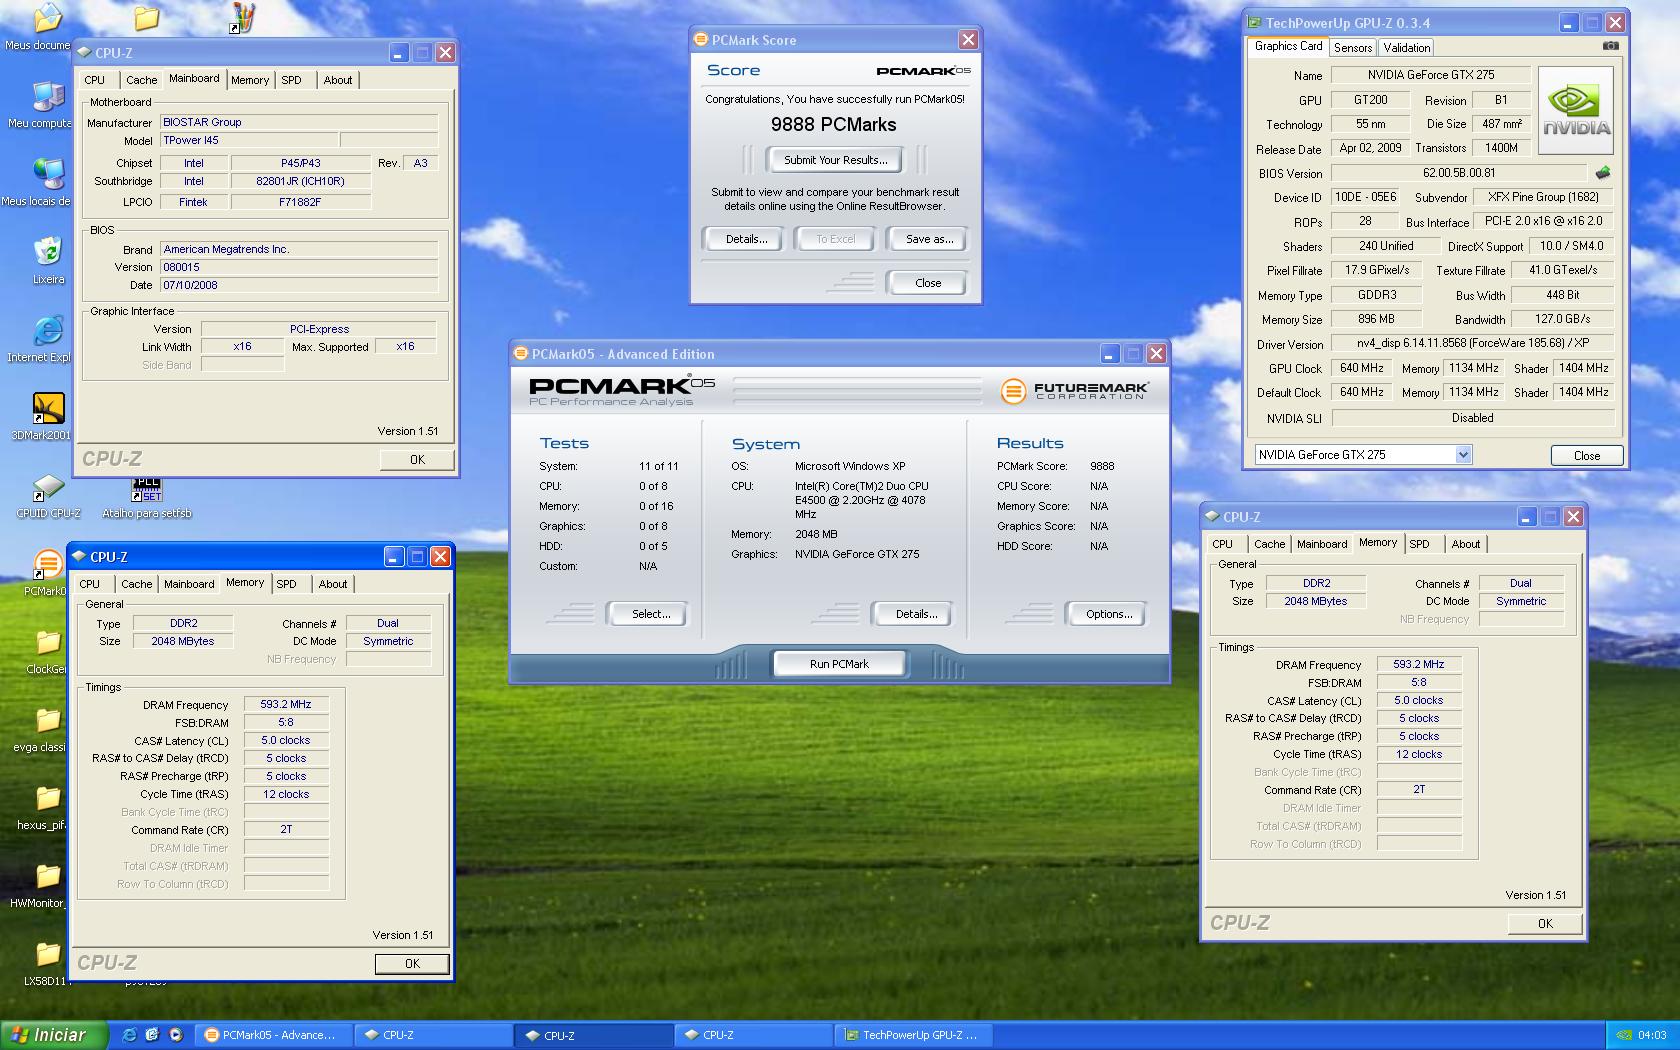The height and width of the screenshot is (1050, 1680).
Task: Click OK in the active CPU-Z Memory window
Action: click(x=412, y=964)
